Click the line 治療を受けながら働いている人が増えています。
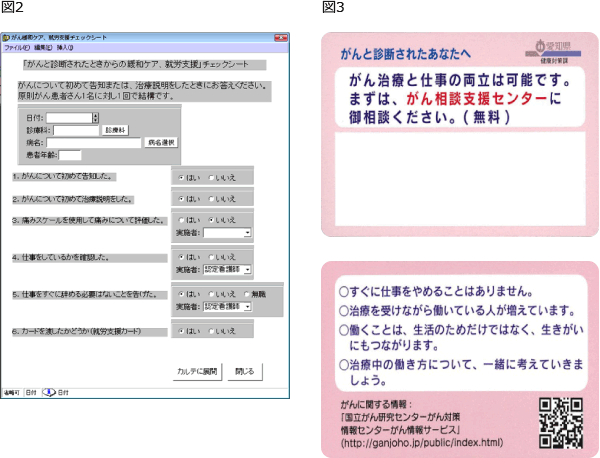 tap(458, 310)
